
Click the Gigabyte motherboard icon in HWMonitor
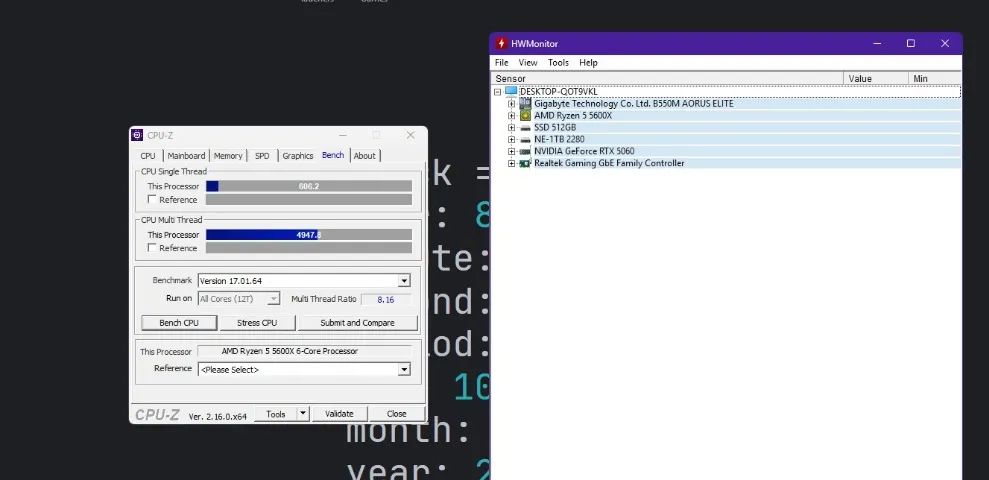point(525,103)
